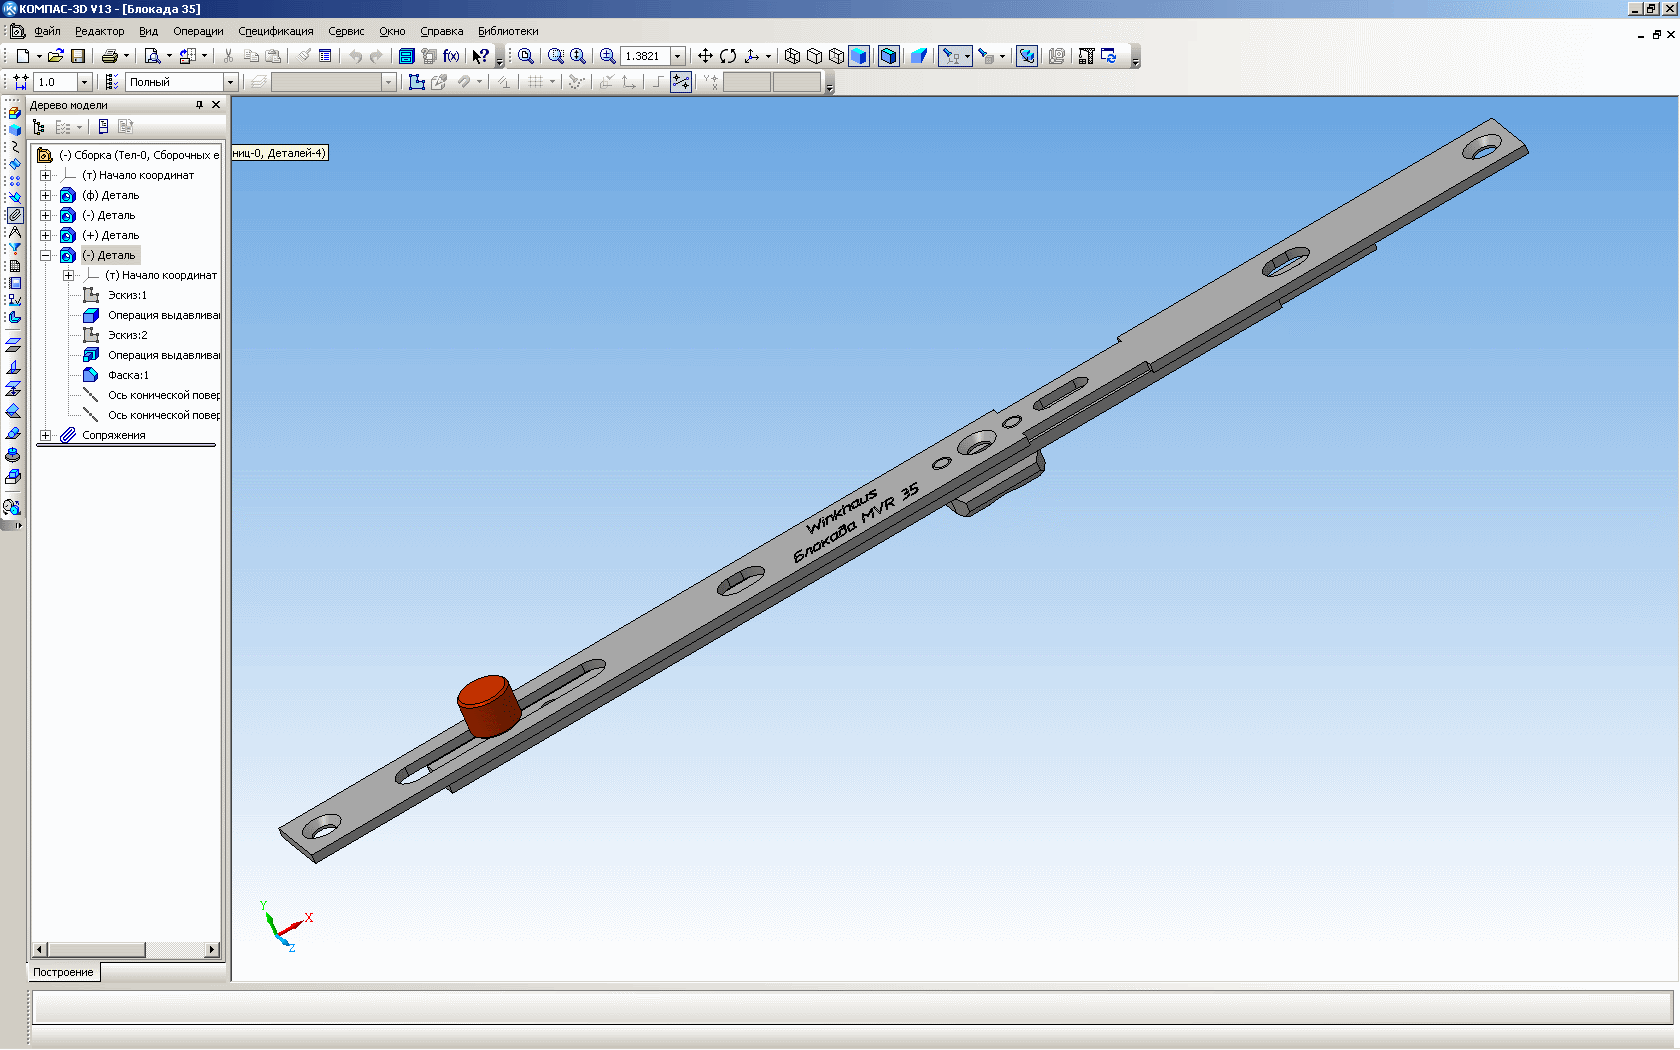Viewport: 1680px width, 1050px height.
Task: Click the extrude operation sidebar icon
Action: [13, 477]
